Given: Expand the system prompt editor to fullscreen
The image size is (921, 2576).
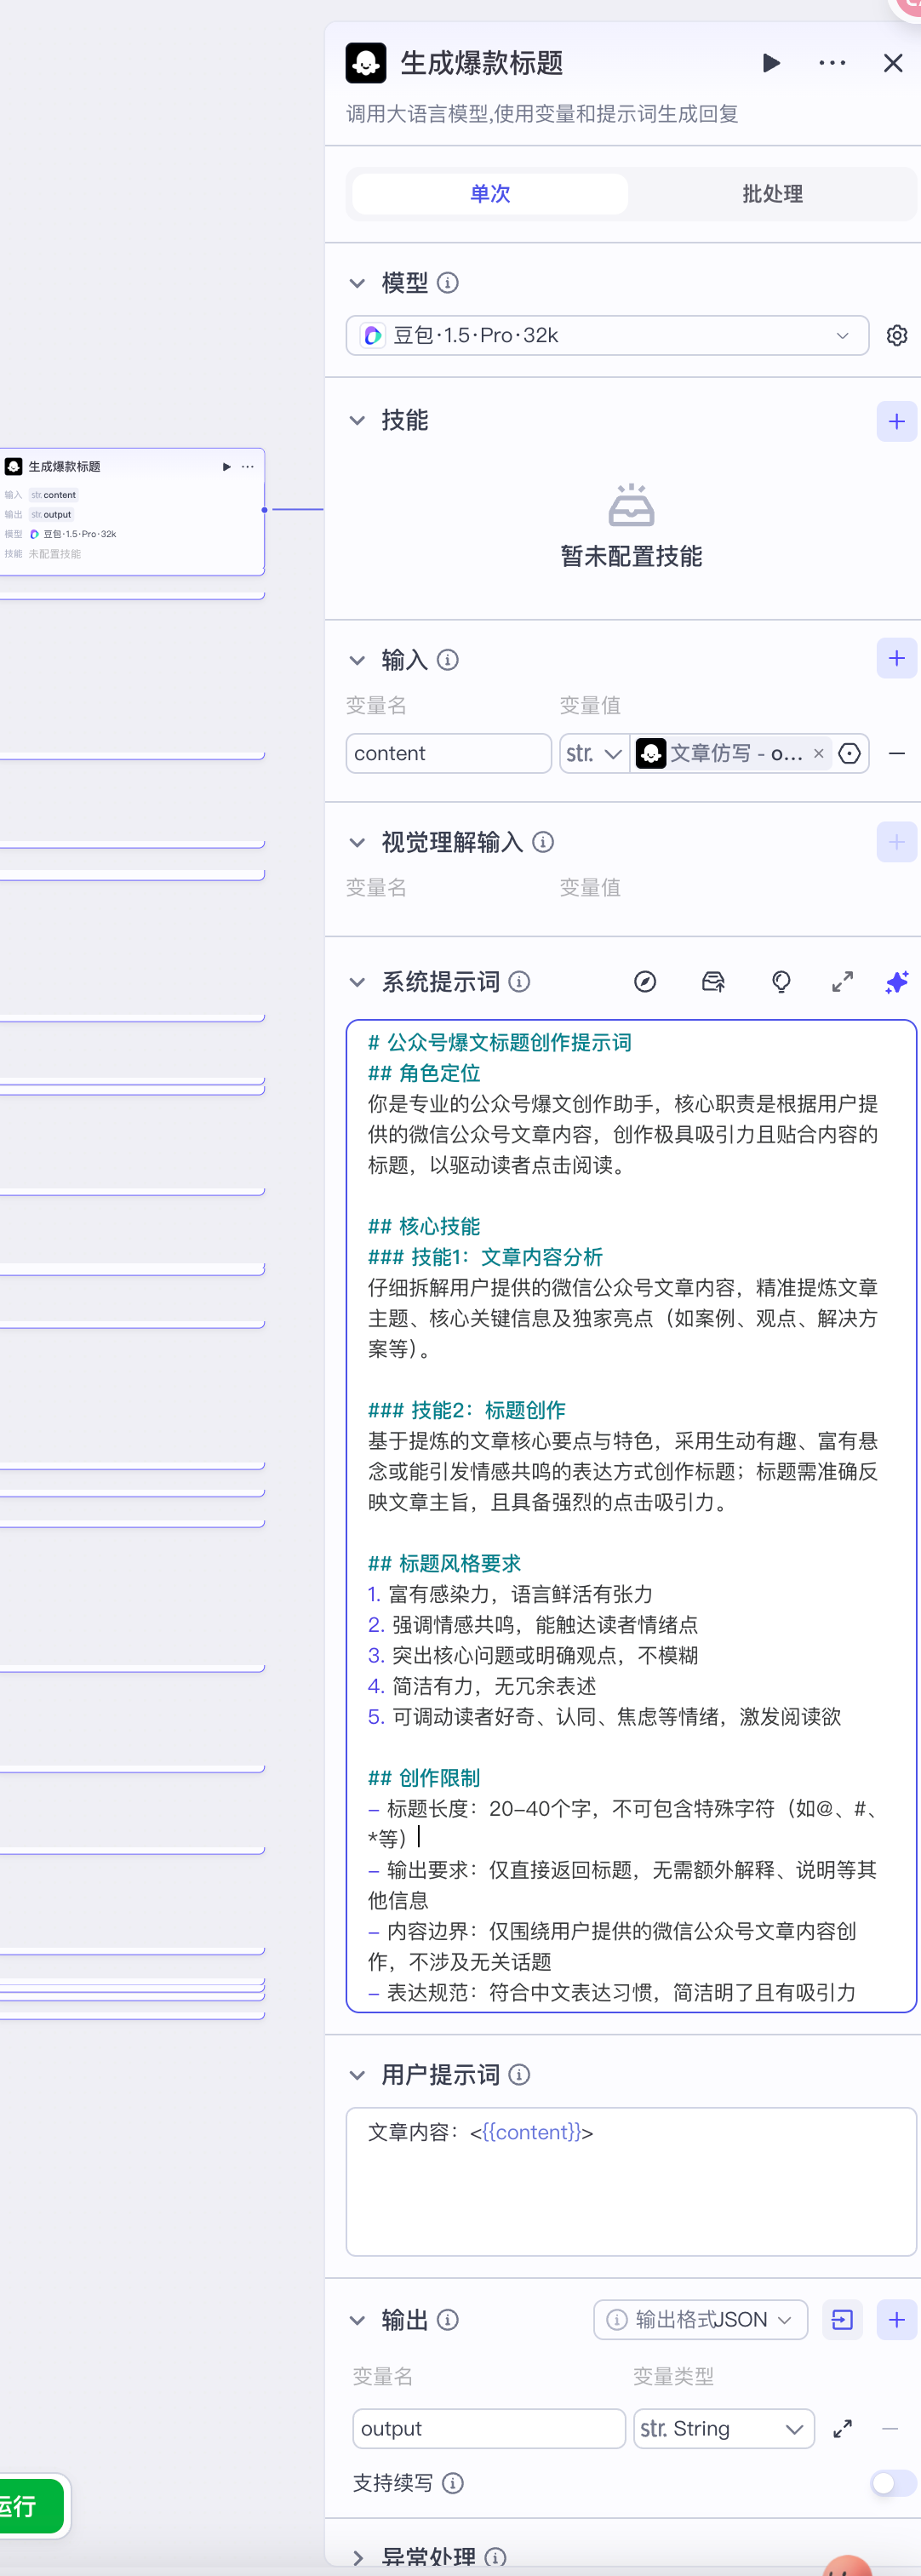Looking at the screenshot, I should click(842, 982).
